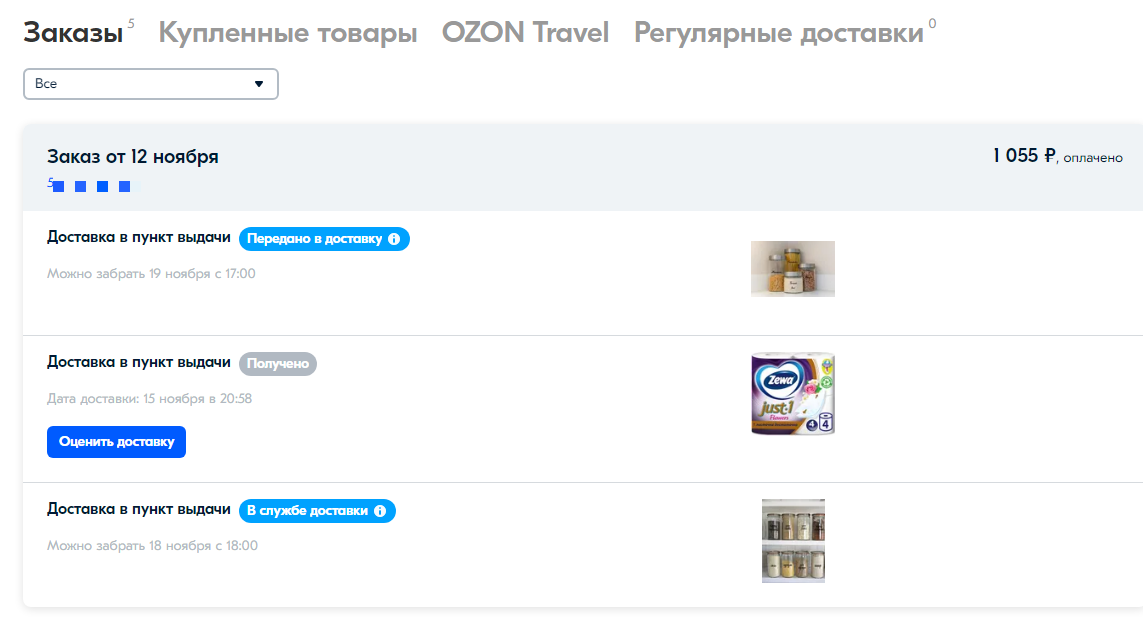The height and width of the screenshot is (622, 1143).
Task: Click the 'Все' orders filter combo box
Action: coord(151,84)
